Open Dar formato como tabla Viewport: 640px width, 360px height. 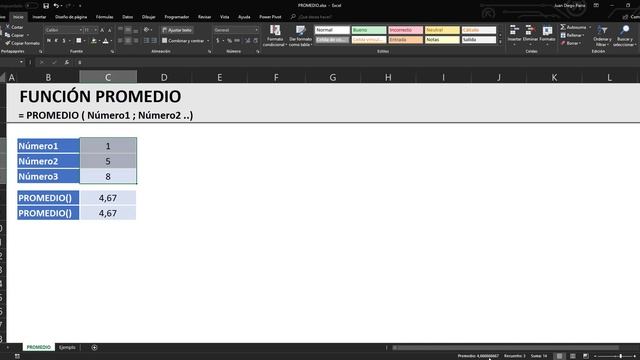(300, 36)
